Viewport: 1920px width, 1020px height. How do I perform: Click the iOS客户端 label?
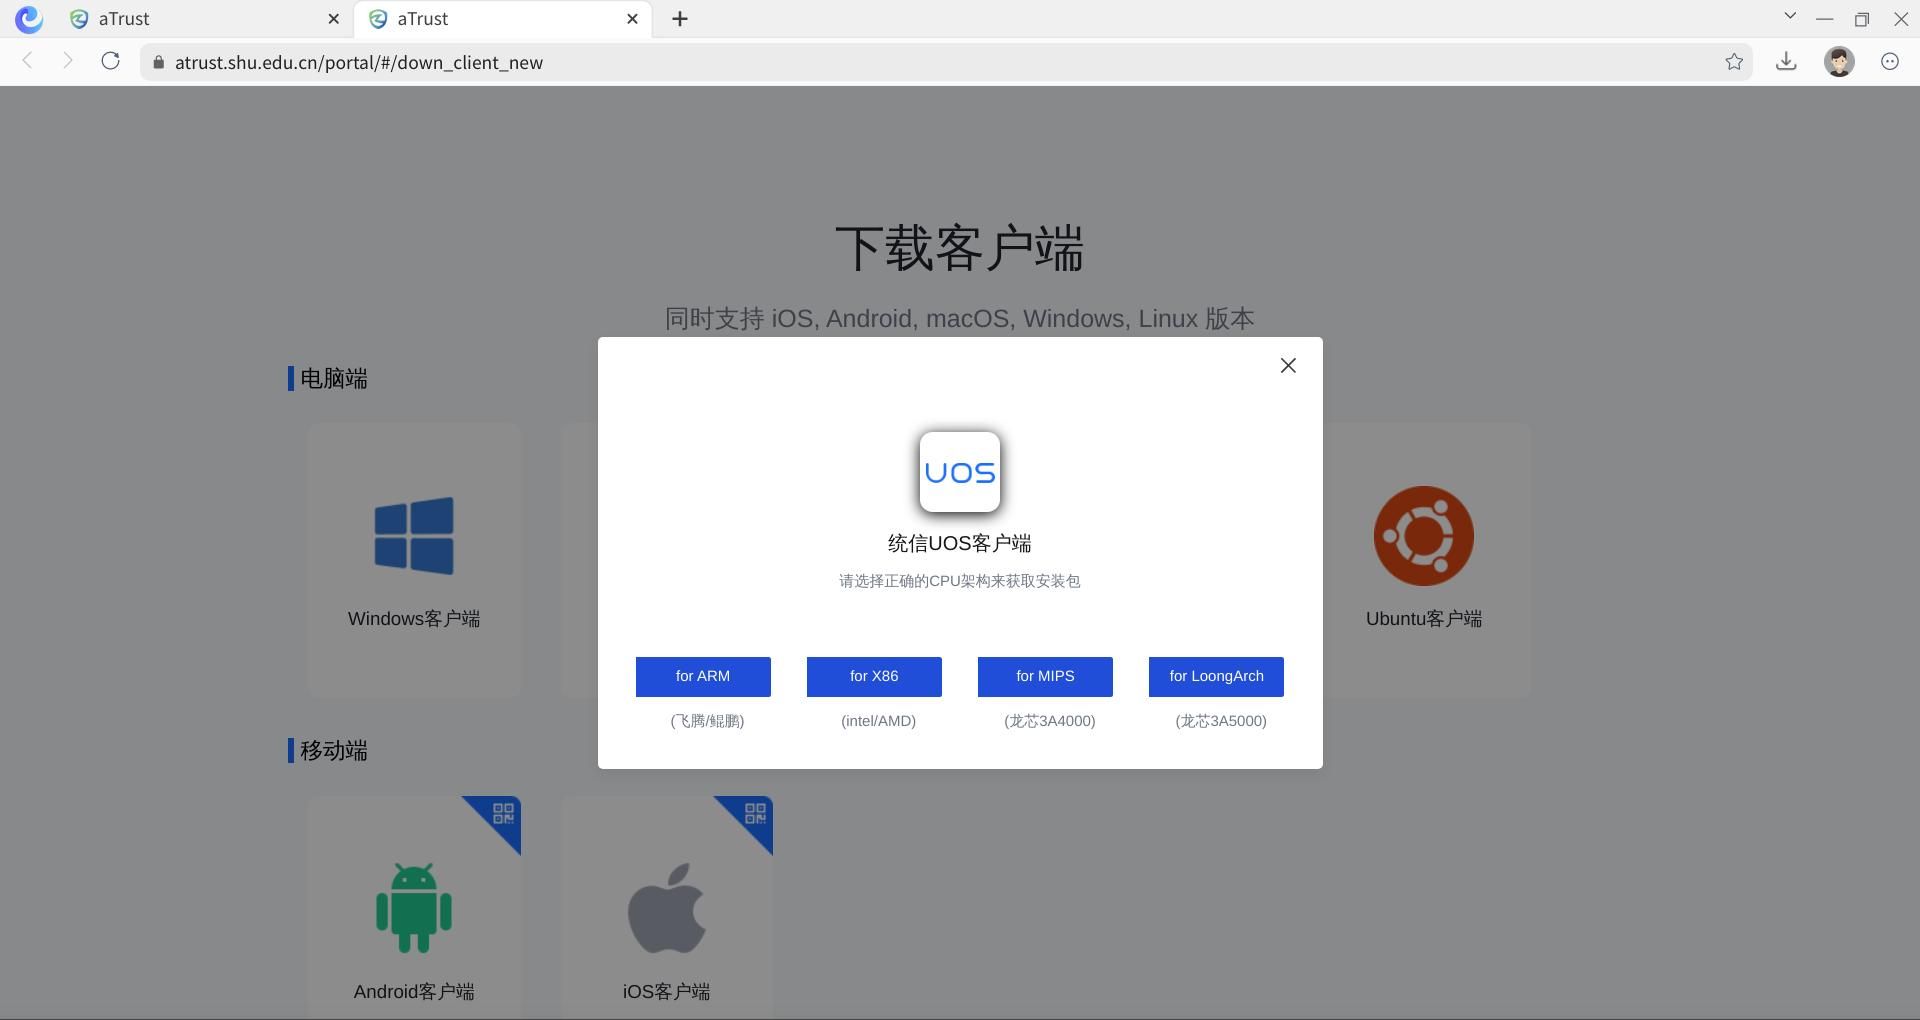[x=667, y=992]
